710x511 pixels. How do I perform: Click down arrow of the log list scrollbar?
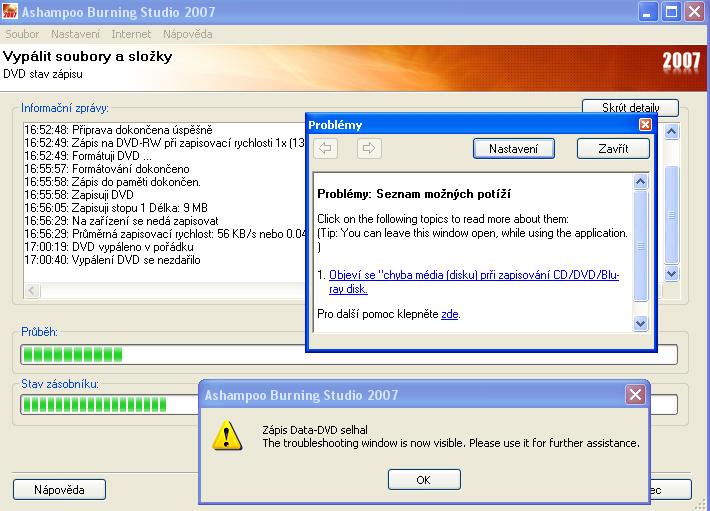point(672,273)
